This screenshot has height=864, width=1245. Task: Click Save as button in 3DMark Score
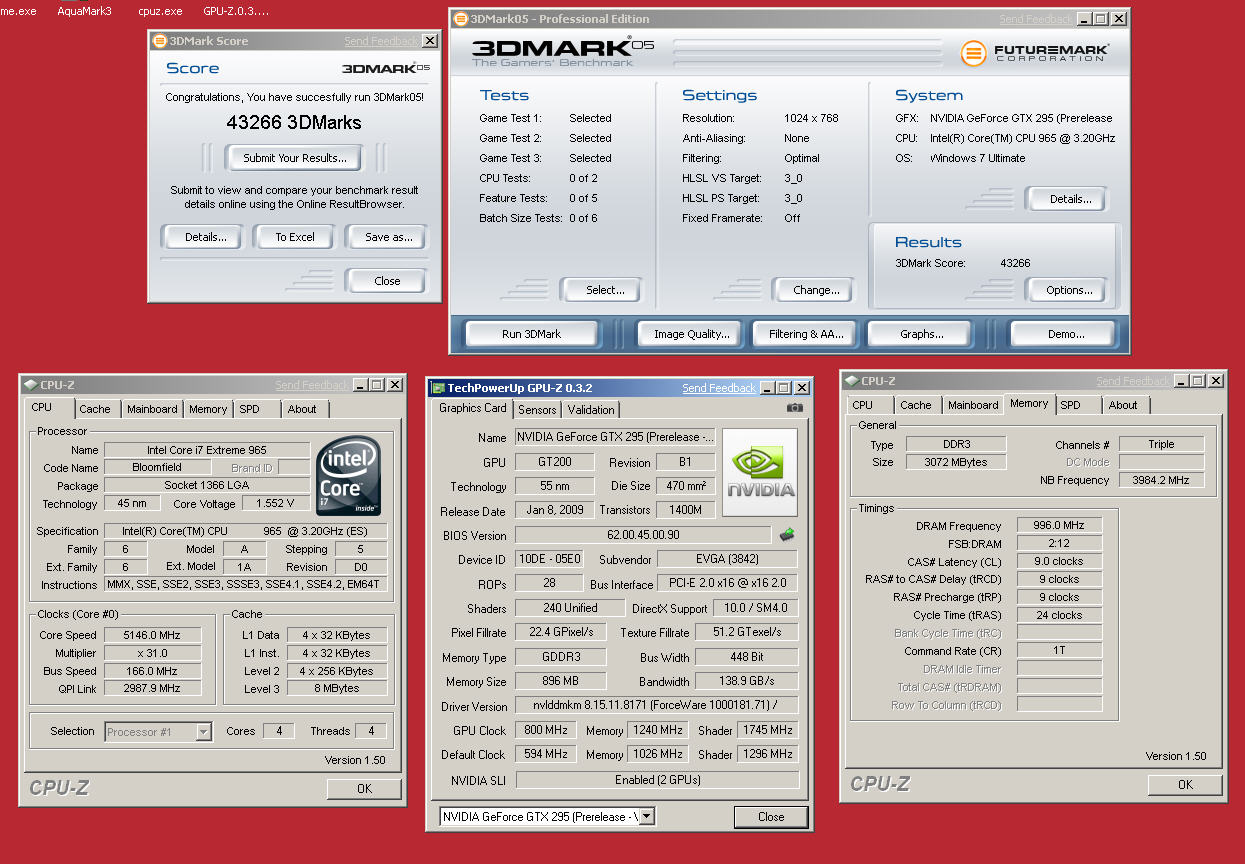point(388,237)
